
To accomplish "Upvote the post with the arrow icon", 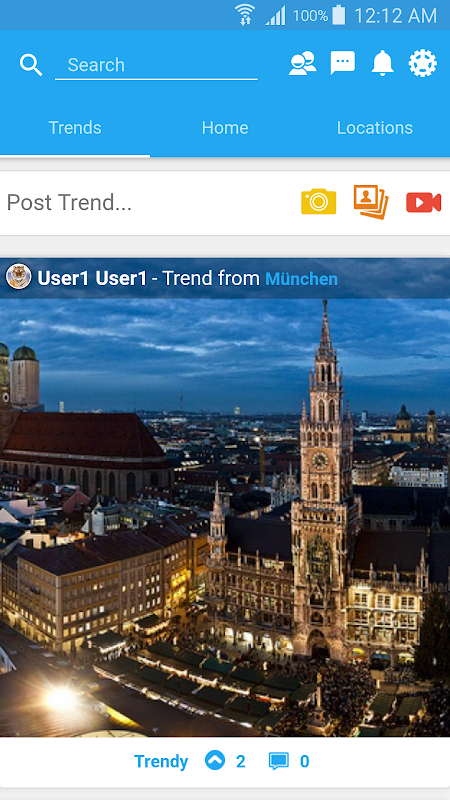I will tap(215, 761).
